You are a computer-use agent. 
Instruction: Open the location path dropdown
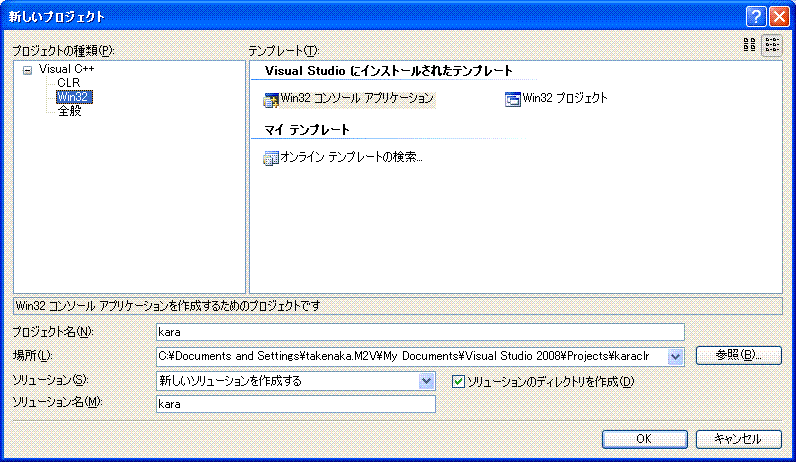675,356
